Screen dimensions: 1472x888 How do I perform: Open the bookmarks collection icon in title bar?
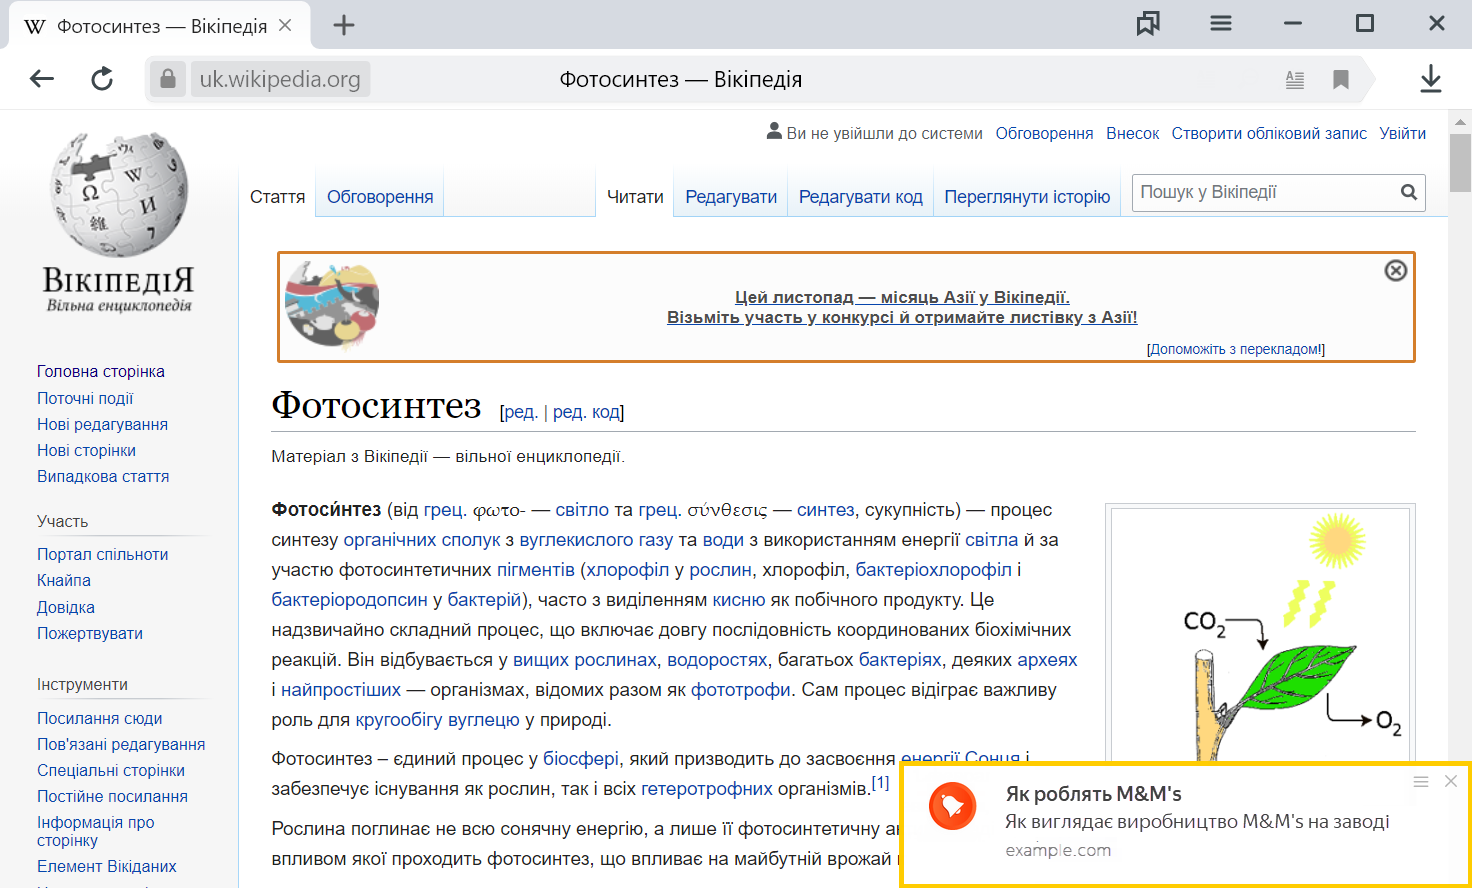coord(1148,24)
